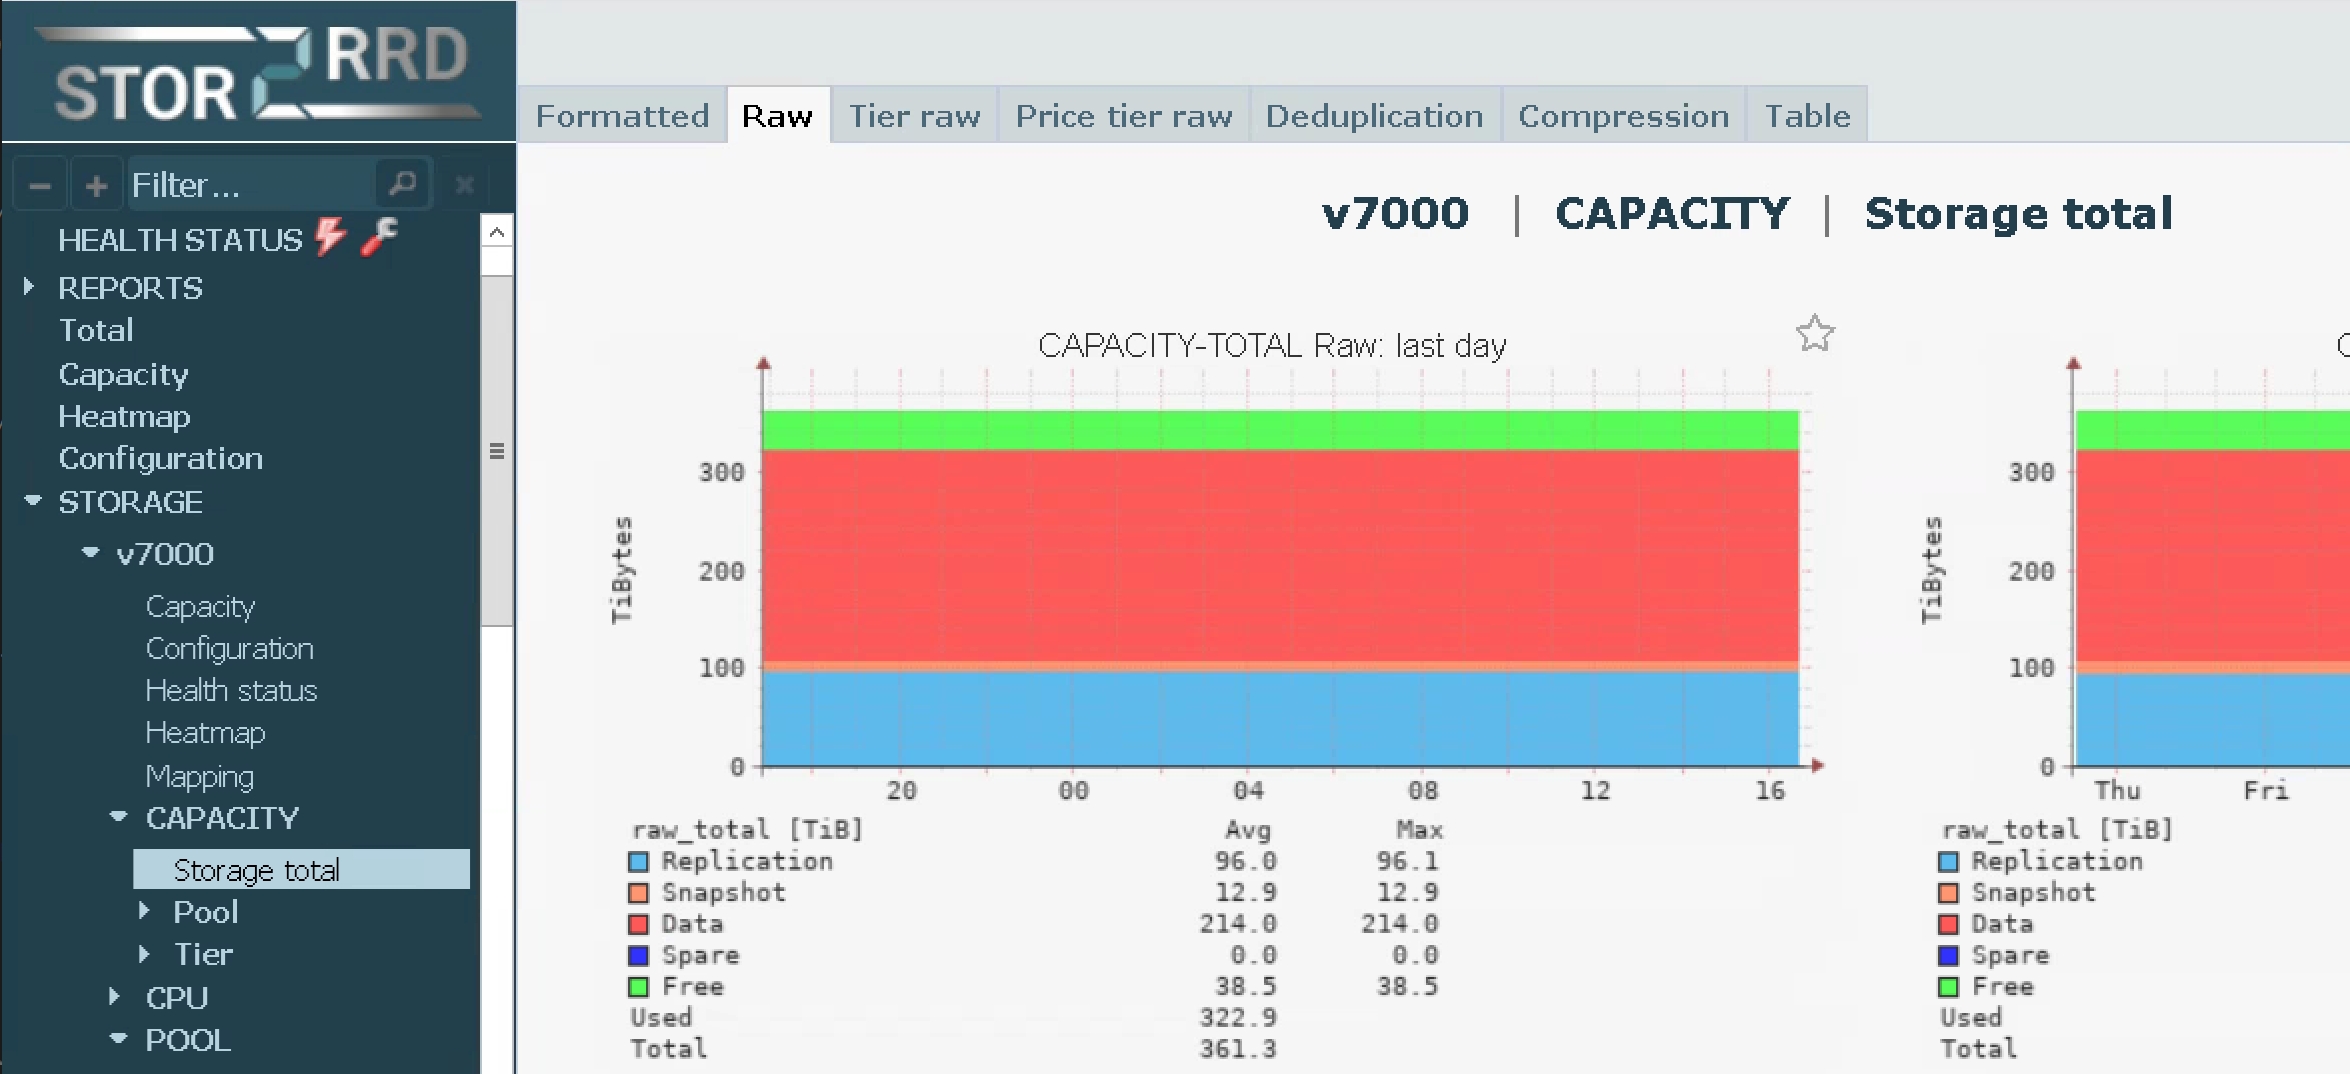This screenshot has height=1074, width=2350.
Task: Collapse the STORAGE tree node
Action: (x=32, y=500)
